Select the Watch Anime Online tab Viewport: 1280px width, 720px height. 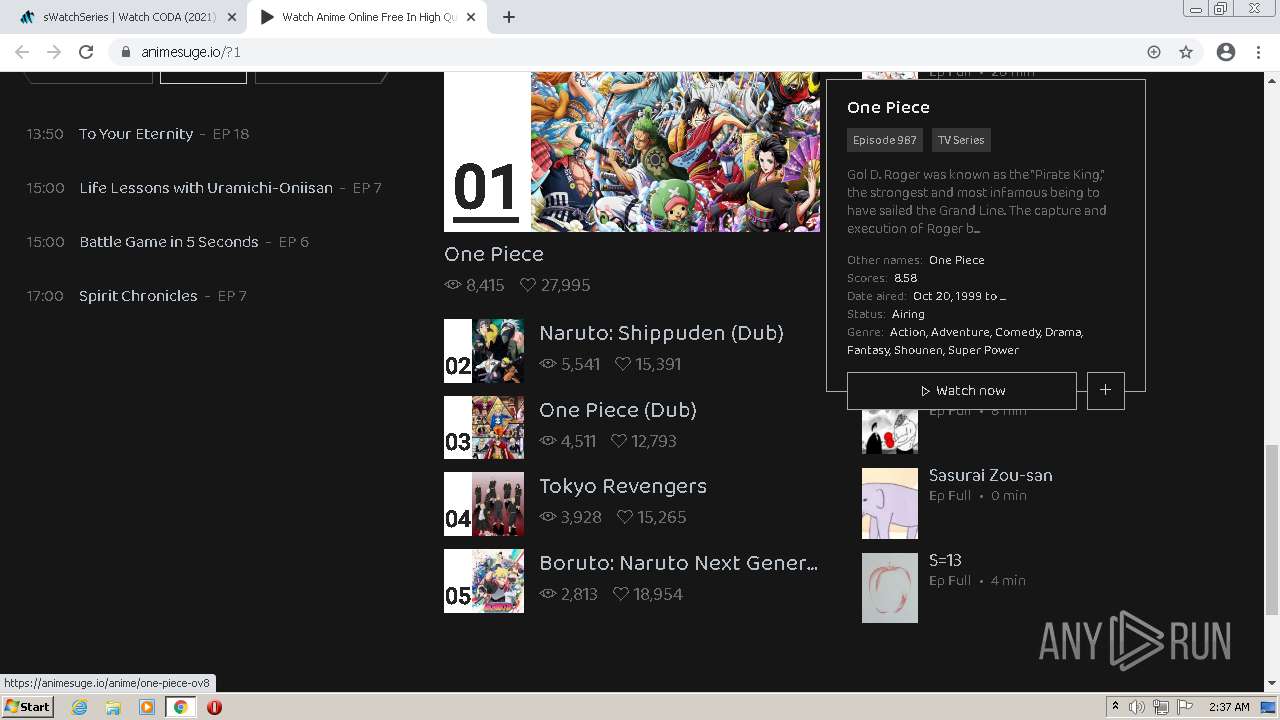point(368,17)
